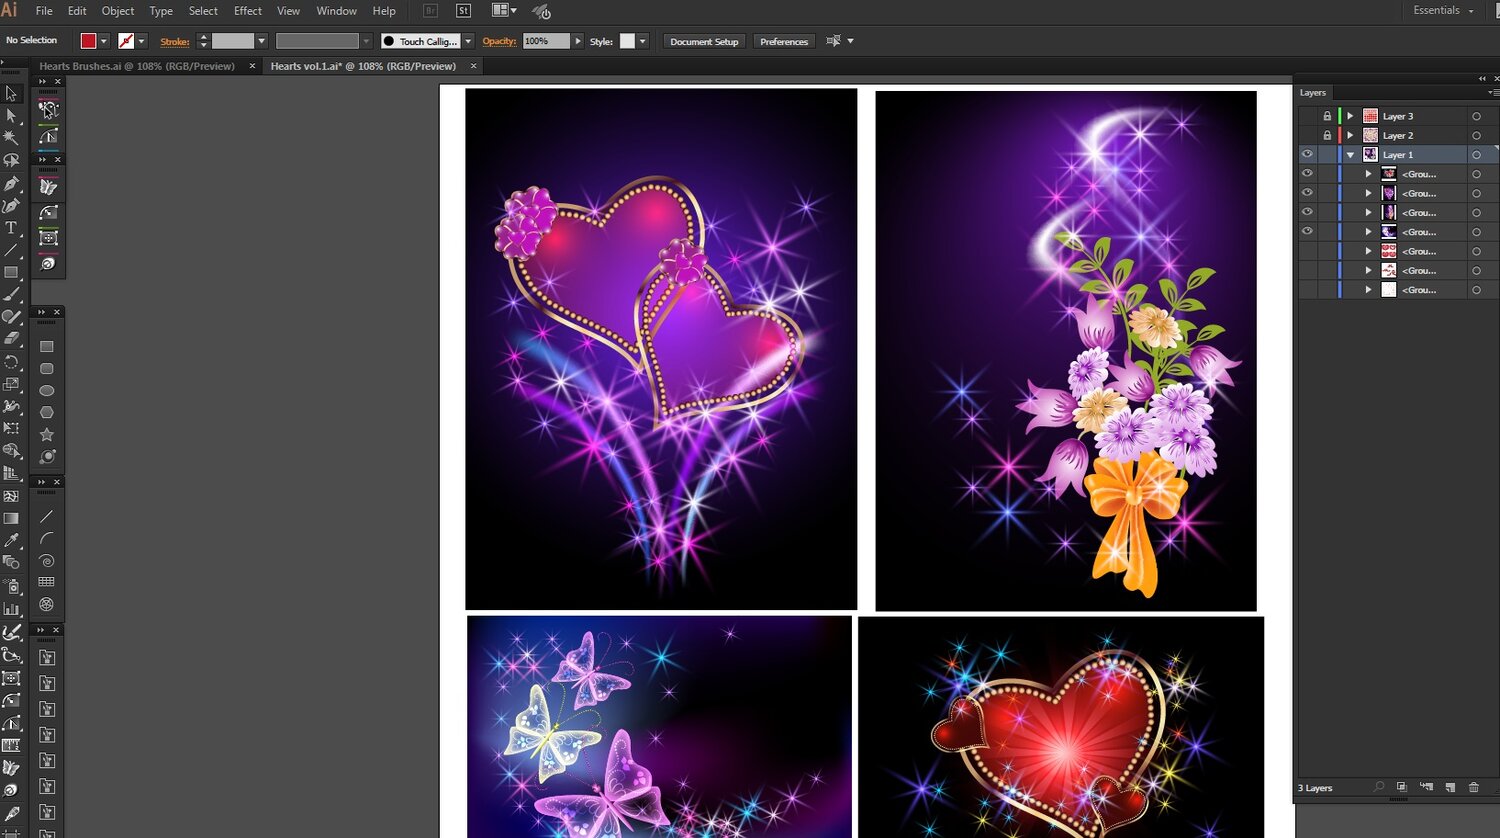Select the Arc tool
1500x838 pixels.
[47, 539]
